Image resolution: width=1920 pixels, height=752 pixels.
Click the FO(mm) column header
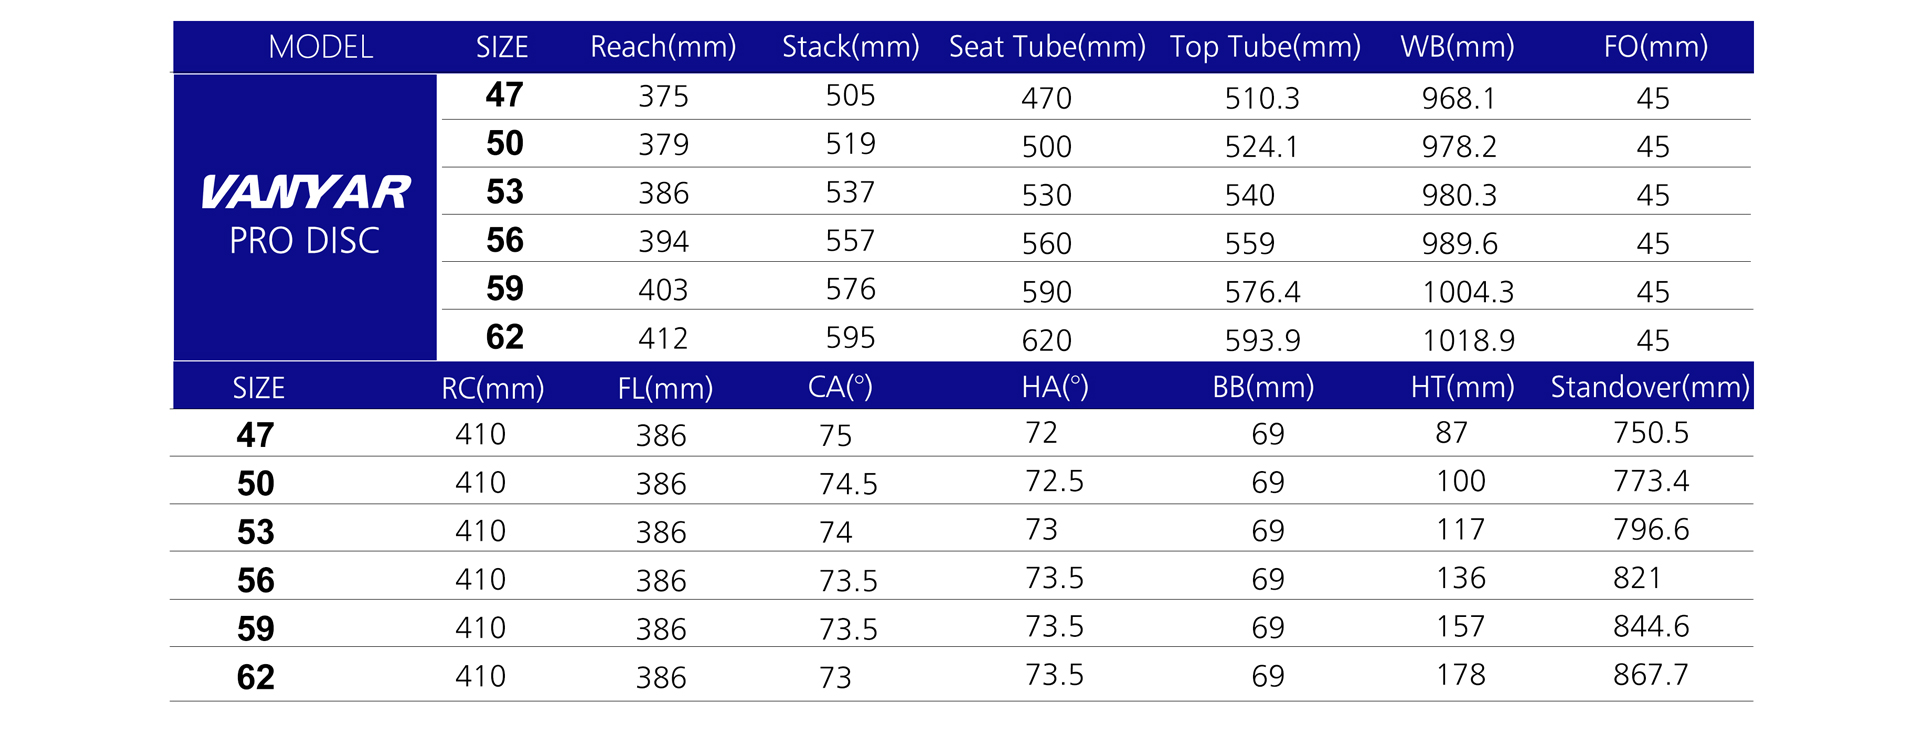coord(1655,47)
